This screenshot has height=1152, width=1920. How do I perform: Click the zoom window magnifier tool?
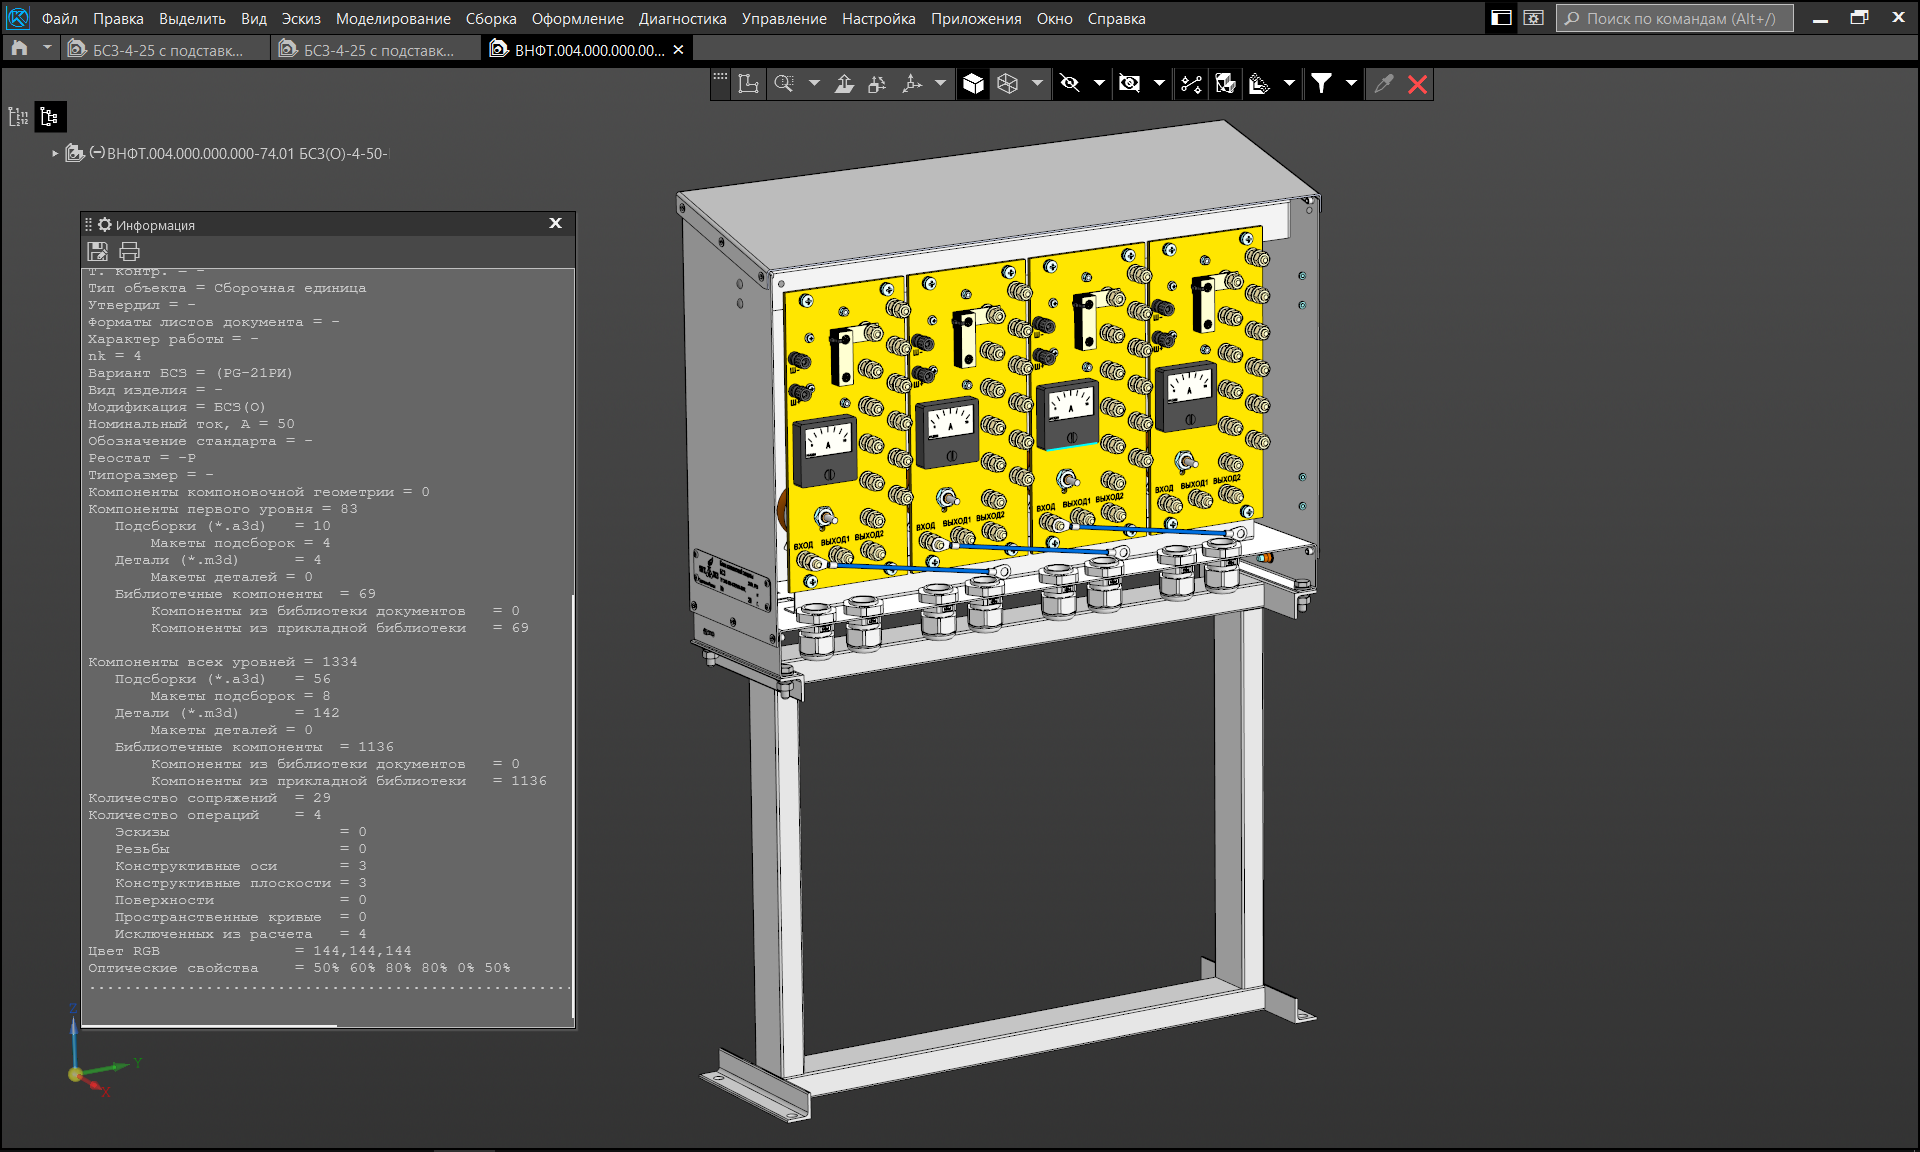pos(784,84)
